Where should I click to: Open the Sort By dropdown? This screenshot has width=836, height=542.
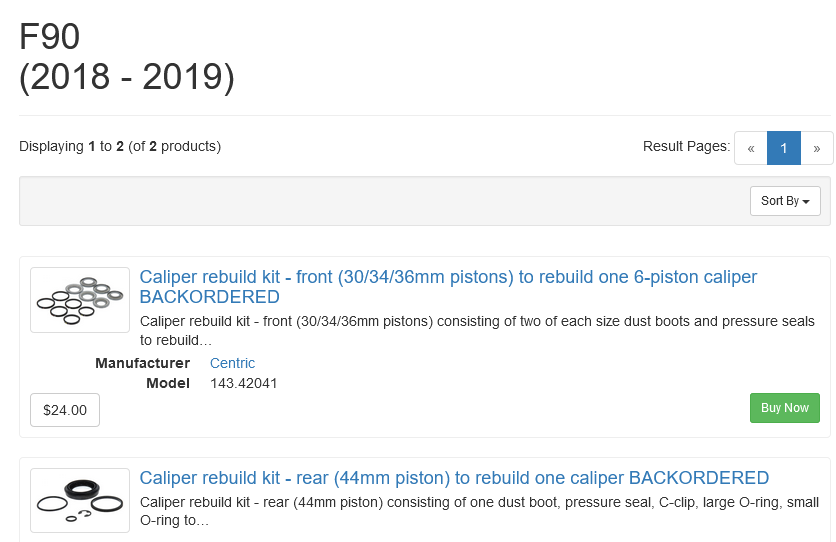point(785,201)
